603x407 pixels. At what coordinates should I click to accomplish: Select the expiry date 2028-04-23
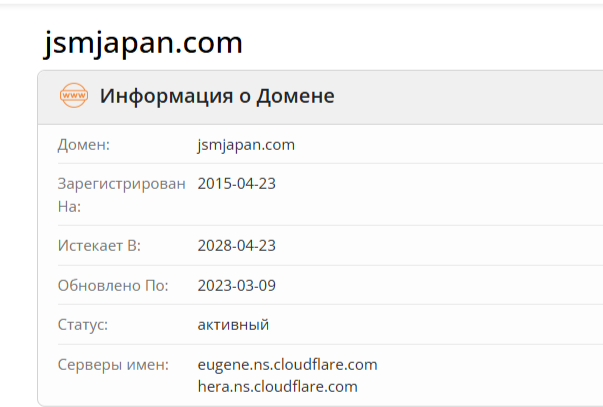click(237, 245)
